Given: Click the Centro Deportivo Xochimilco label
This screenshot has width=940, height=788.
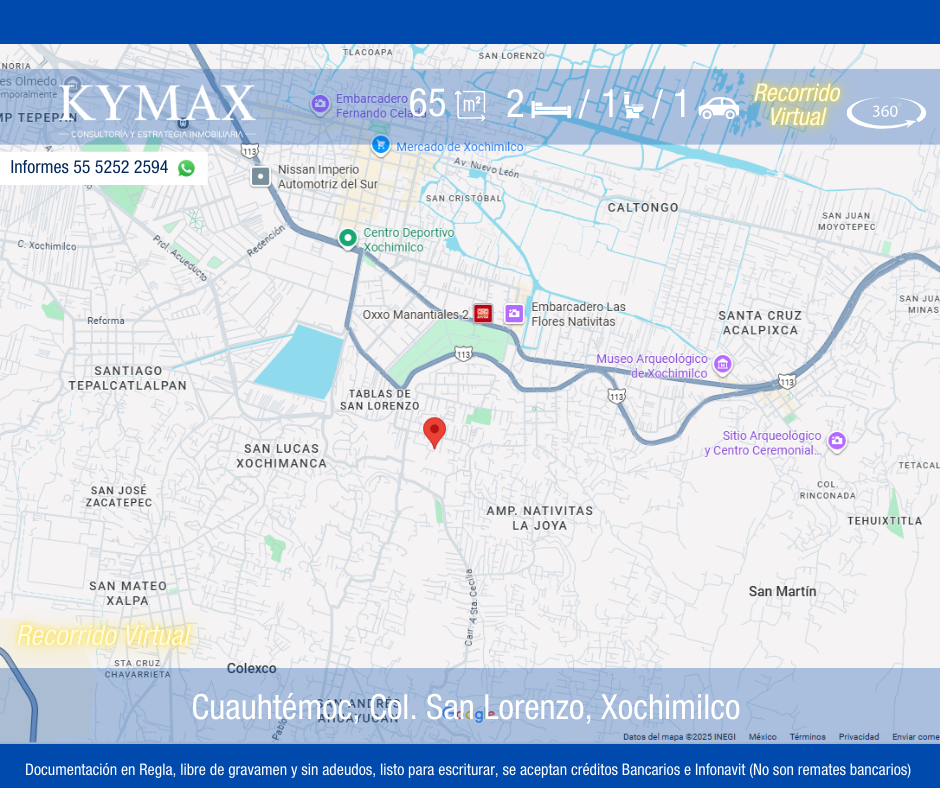Looking at the screenshot, I should 409,240.
